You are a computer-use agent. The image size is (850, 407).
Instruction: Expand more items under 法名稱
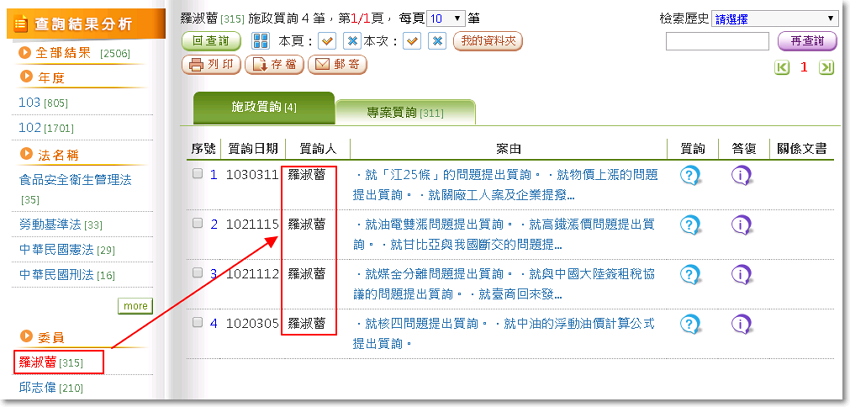point(135,305)
